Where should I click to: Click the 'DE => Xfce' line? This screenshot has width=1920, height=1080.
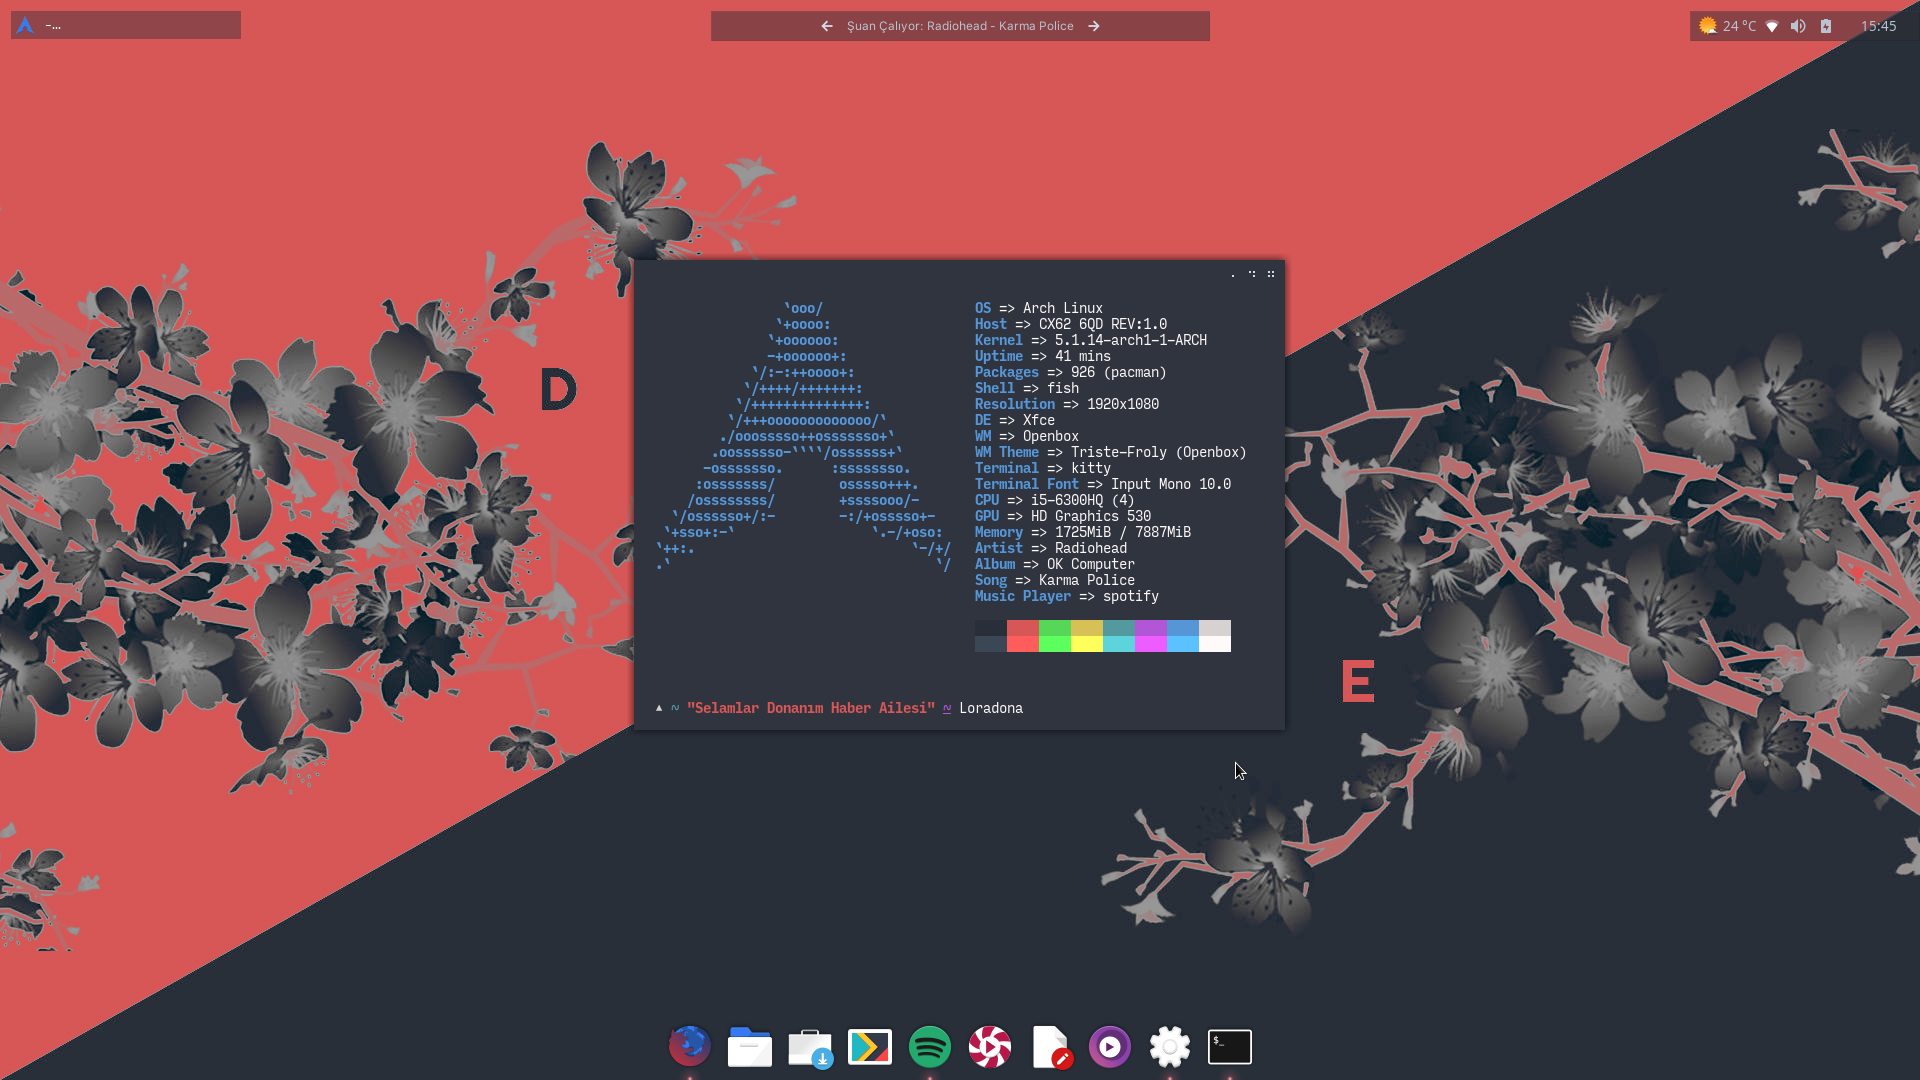coord(1015,420)
